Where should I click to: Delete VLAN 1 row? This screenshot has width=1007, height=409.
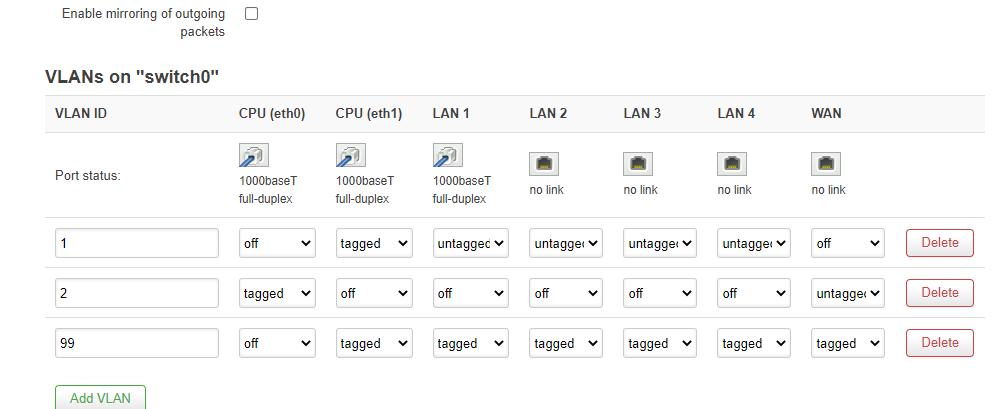[940, 243]
